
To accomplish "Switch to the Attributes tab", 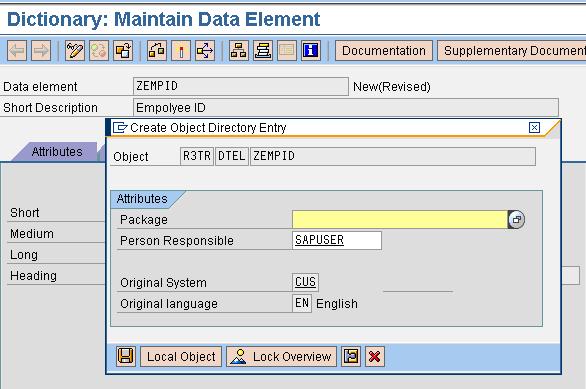I will 57,152.
